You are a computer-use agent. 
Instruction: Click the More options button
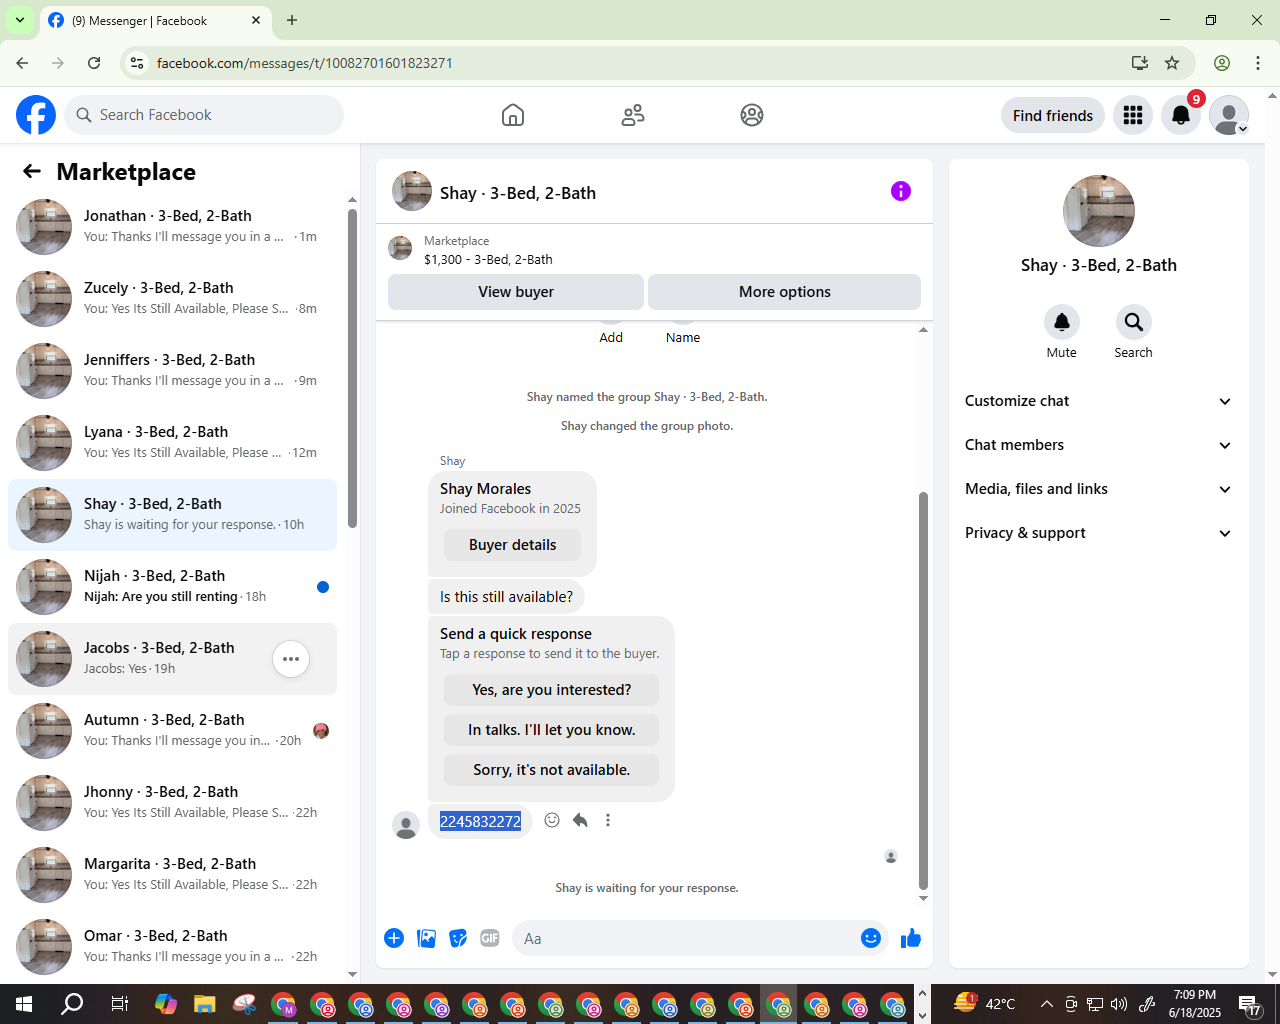[785, 292]
